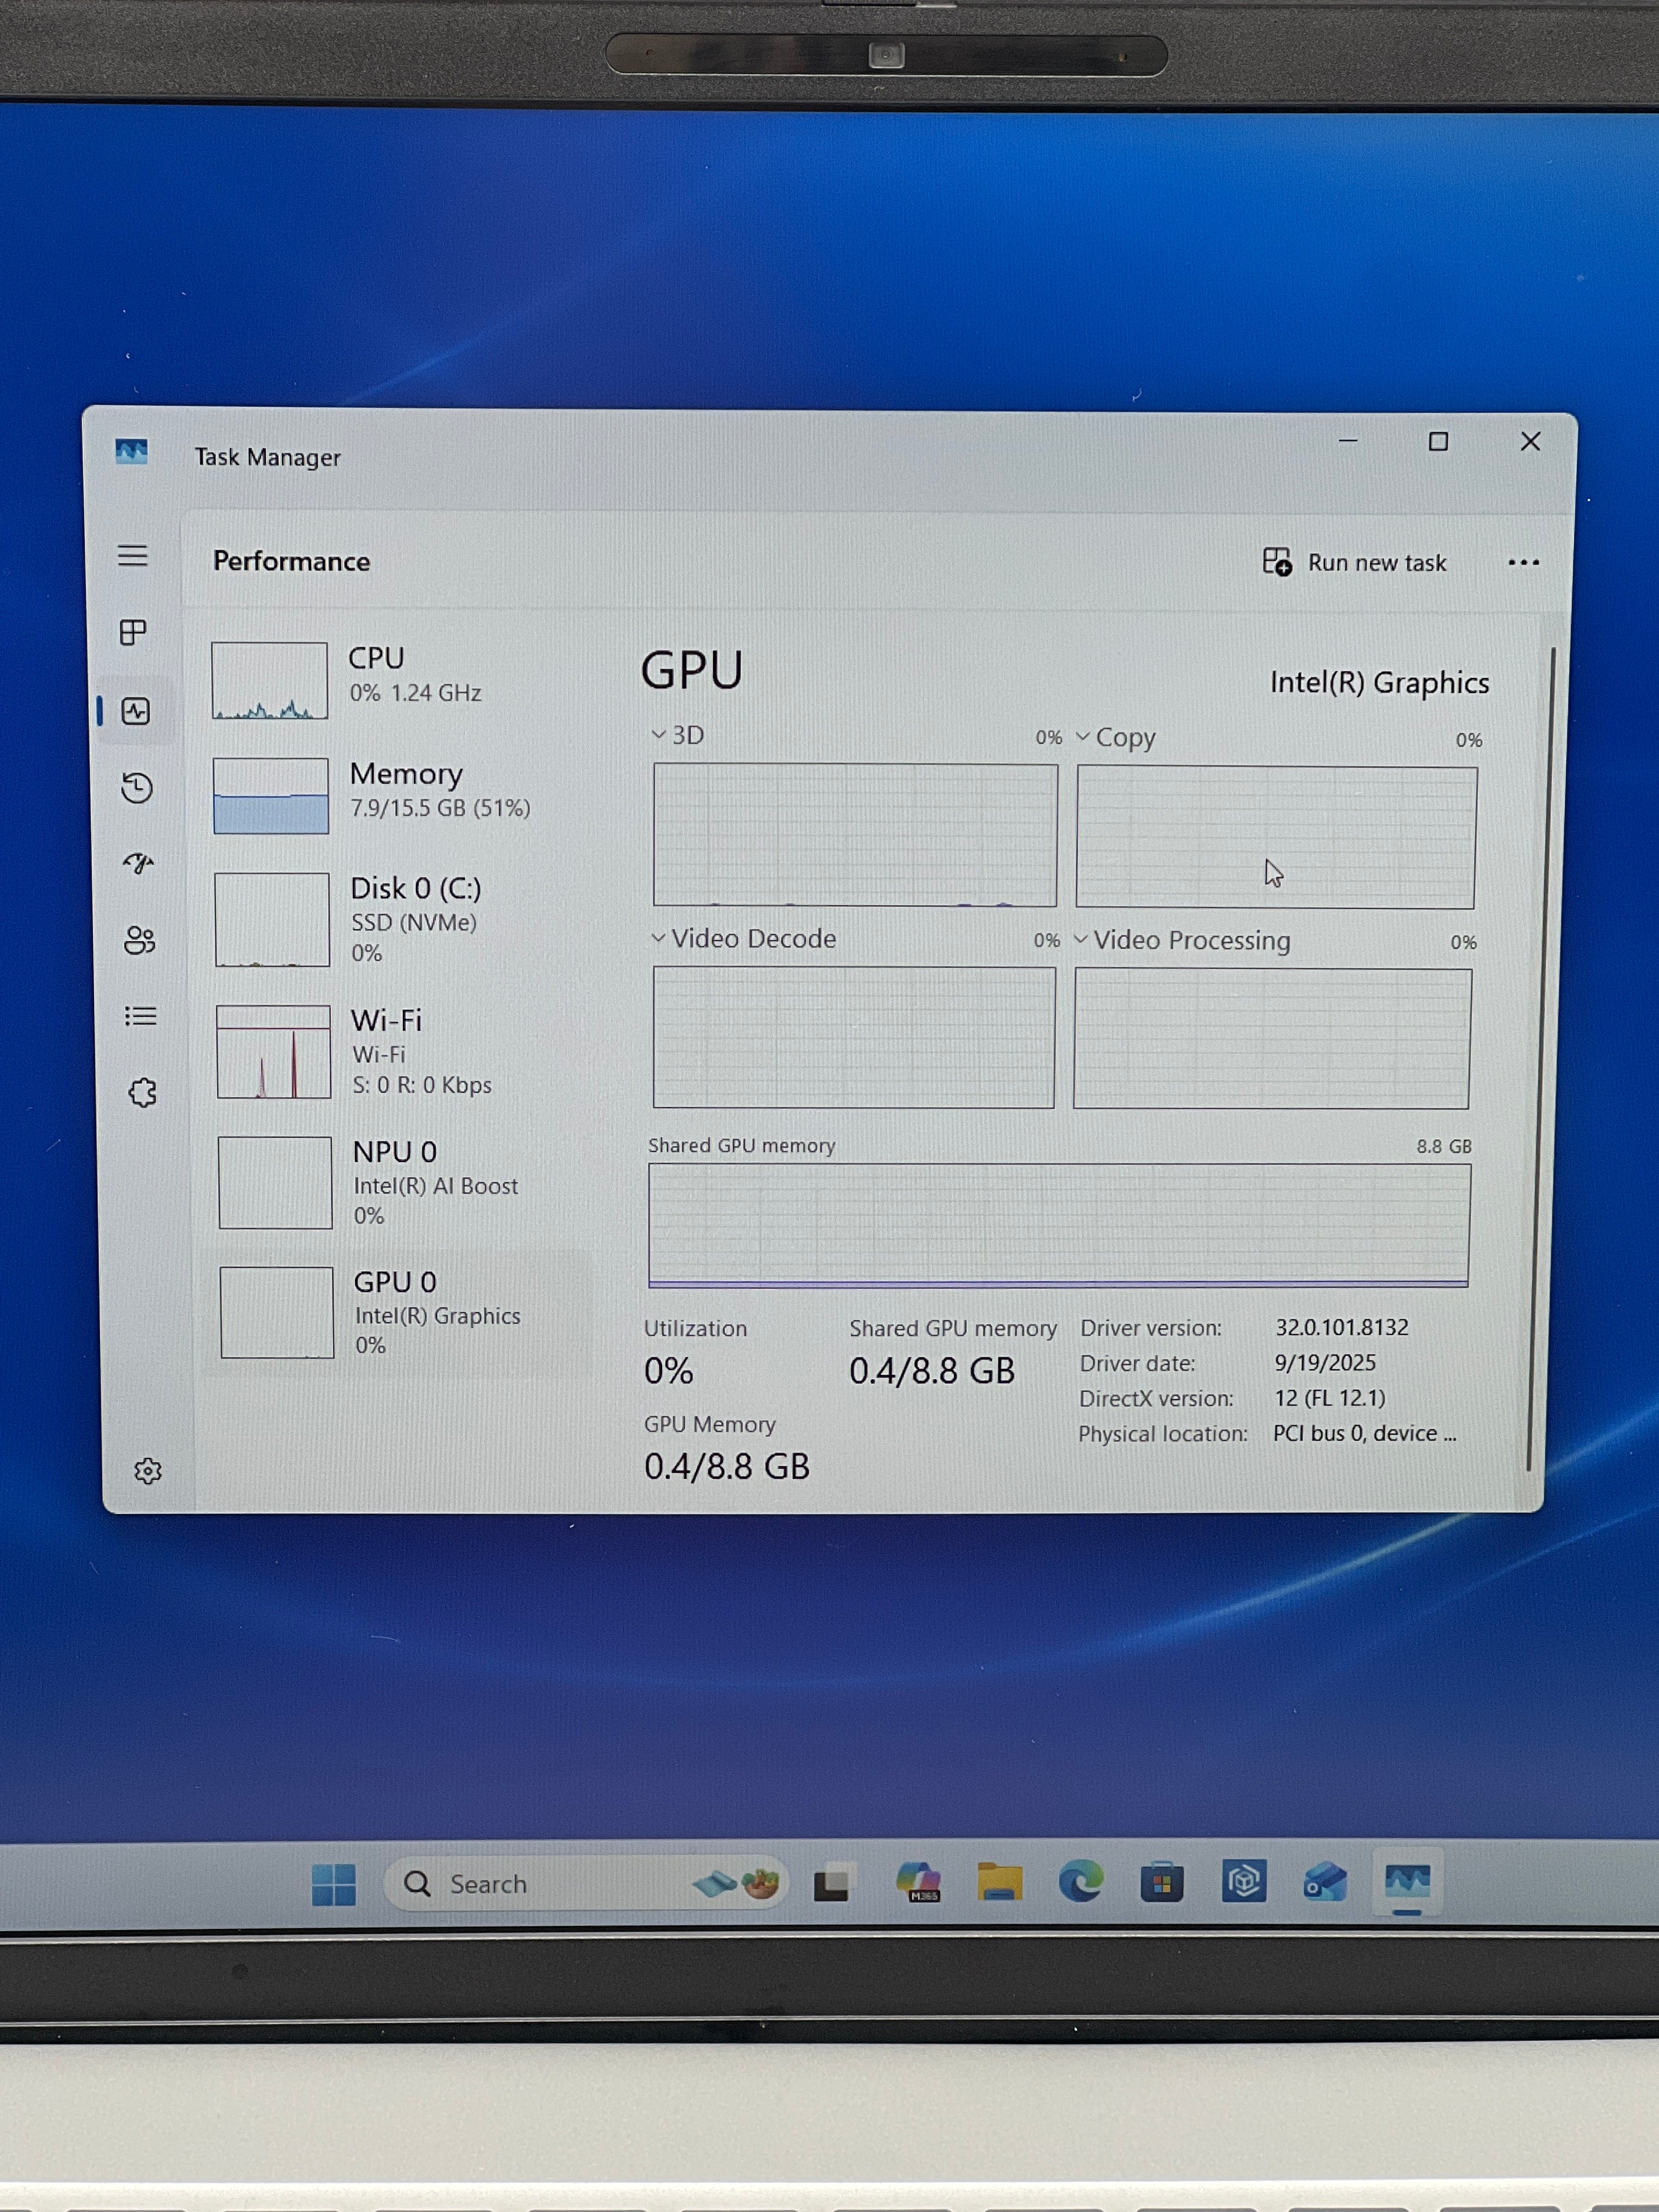Maximize the Task Manager window
The image size is (1659, 2212).
click(x=1438, y=441)
